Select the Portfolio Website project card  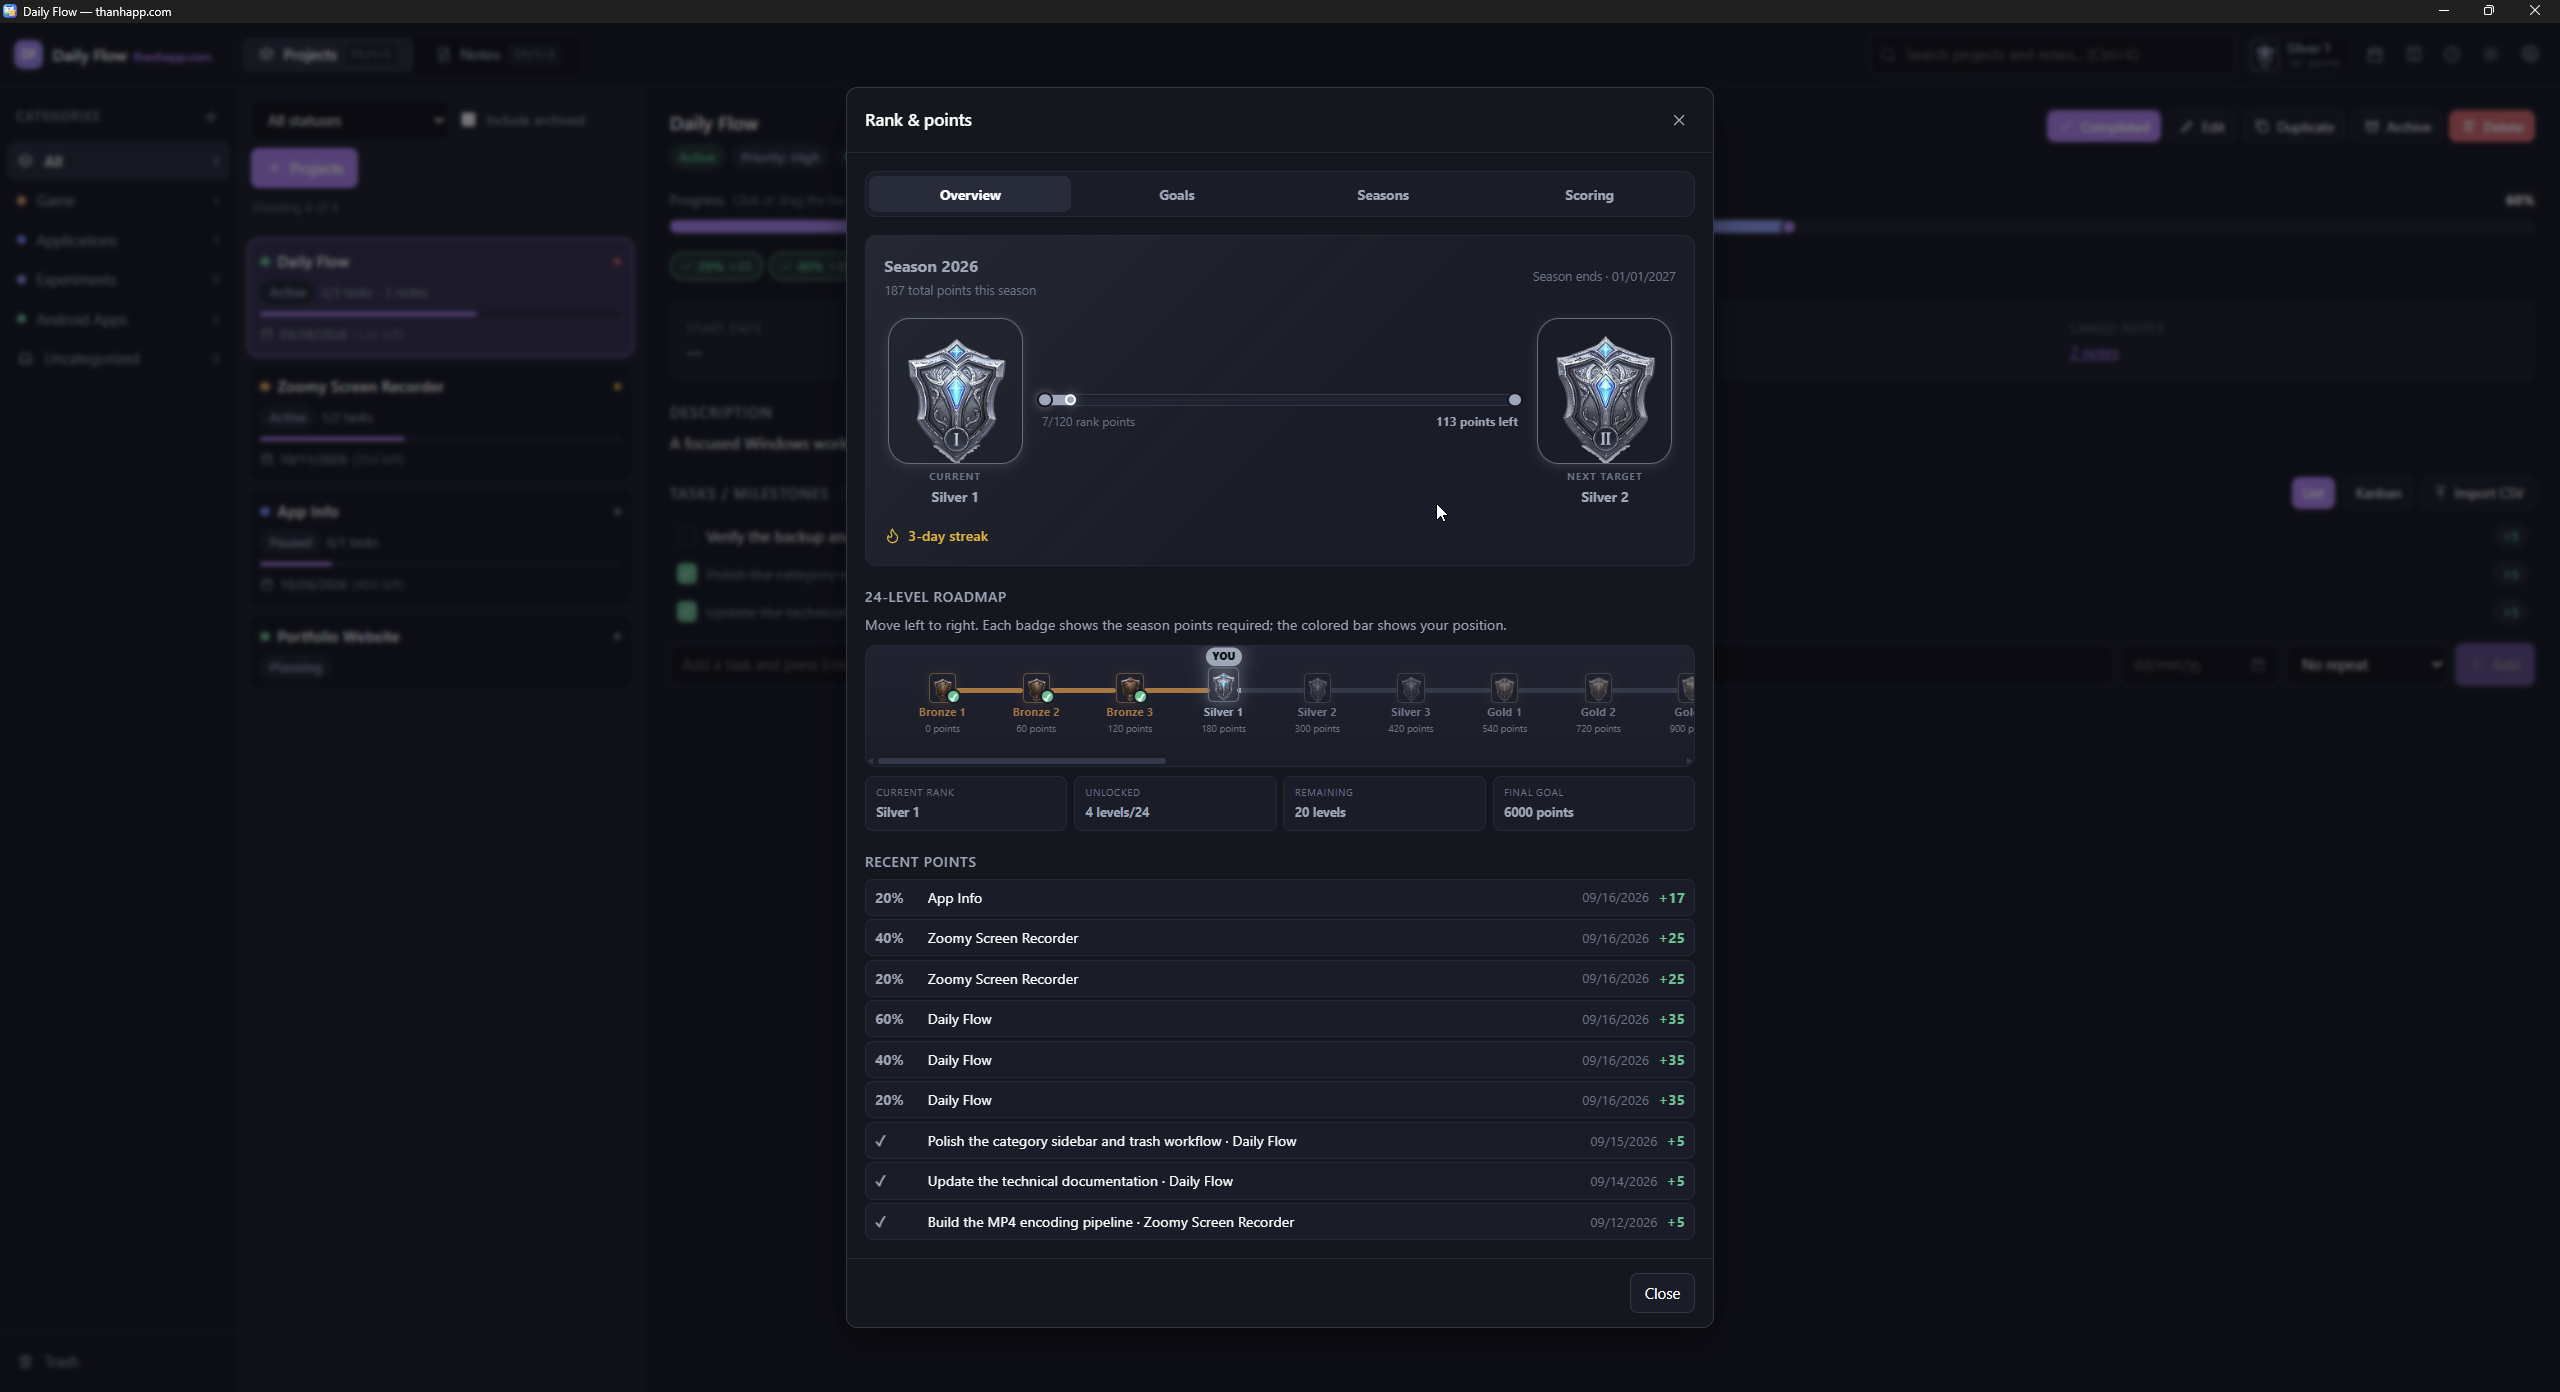coord(440,653)
